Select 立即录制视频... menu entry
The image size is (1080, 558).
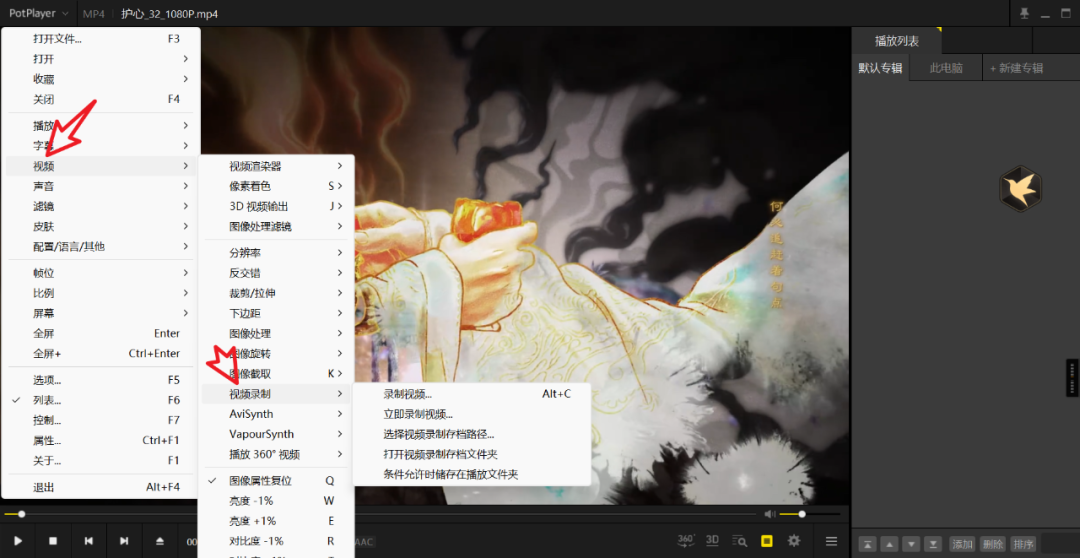[x=472, y=414]
